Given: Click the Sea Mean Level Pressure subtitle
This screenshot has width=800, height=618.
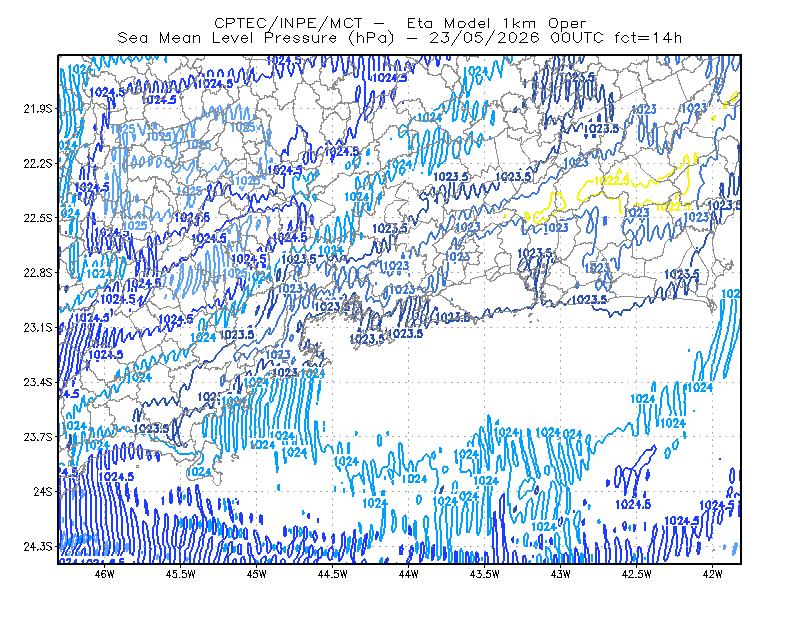Looking at the screenshot, I should [x=399, y=38].
